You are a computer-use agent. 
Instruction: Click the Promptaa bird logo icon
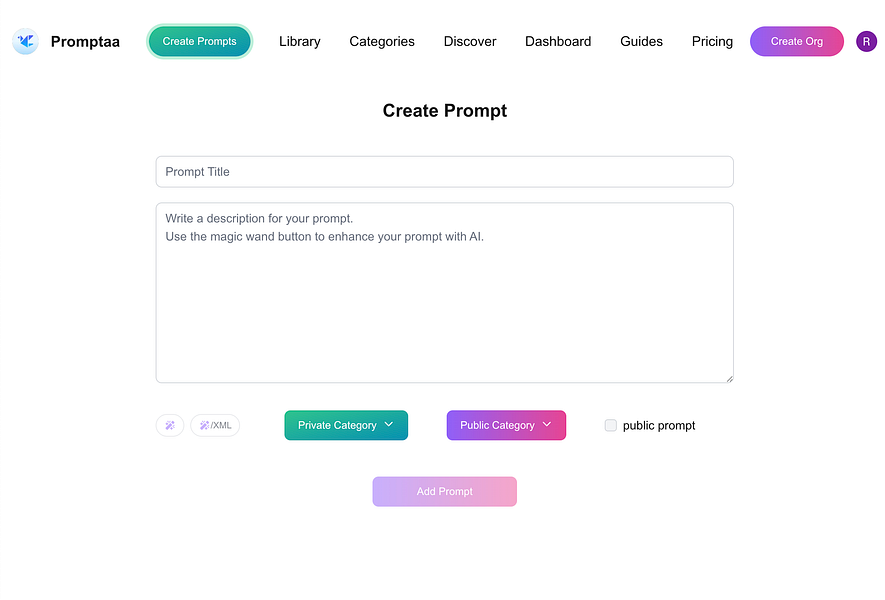[25, 41]
